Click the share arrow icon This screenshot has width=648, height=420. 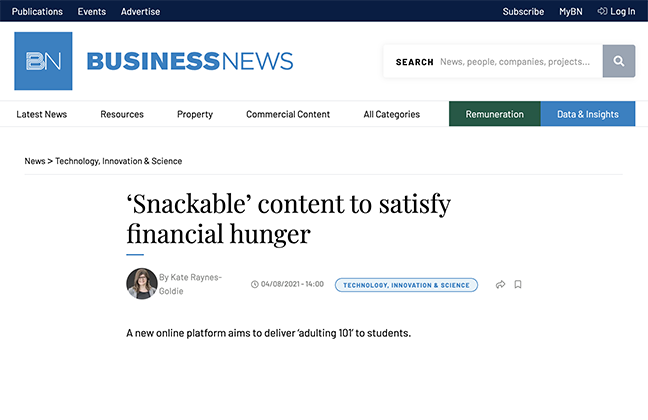(500, 284)
